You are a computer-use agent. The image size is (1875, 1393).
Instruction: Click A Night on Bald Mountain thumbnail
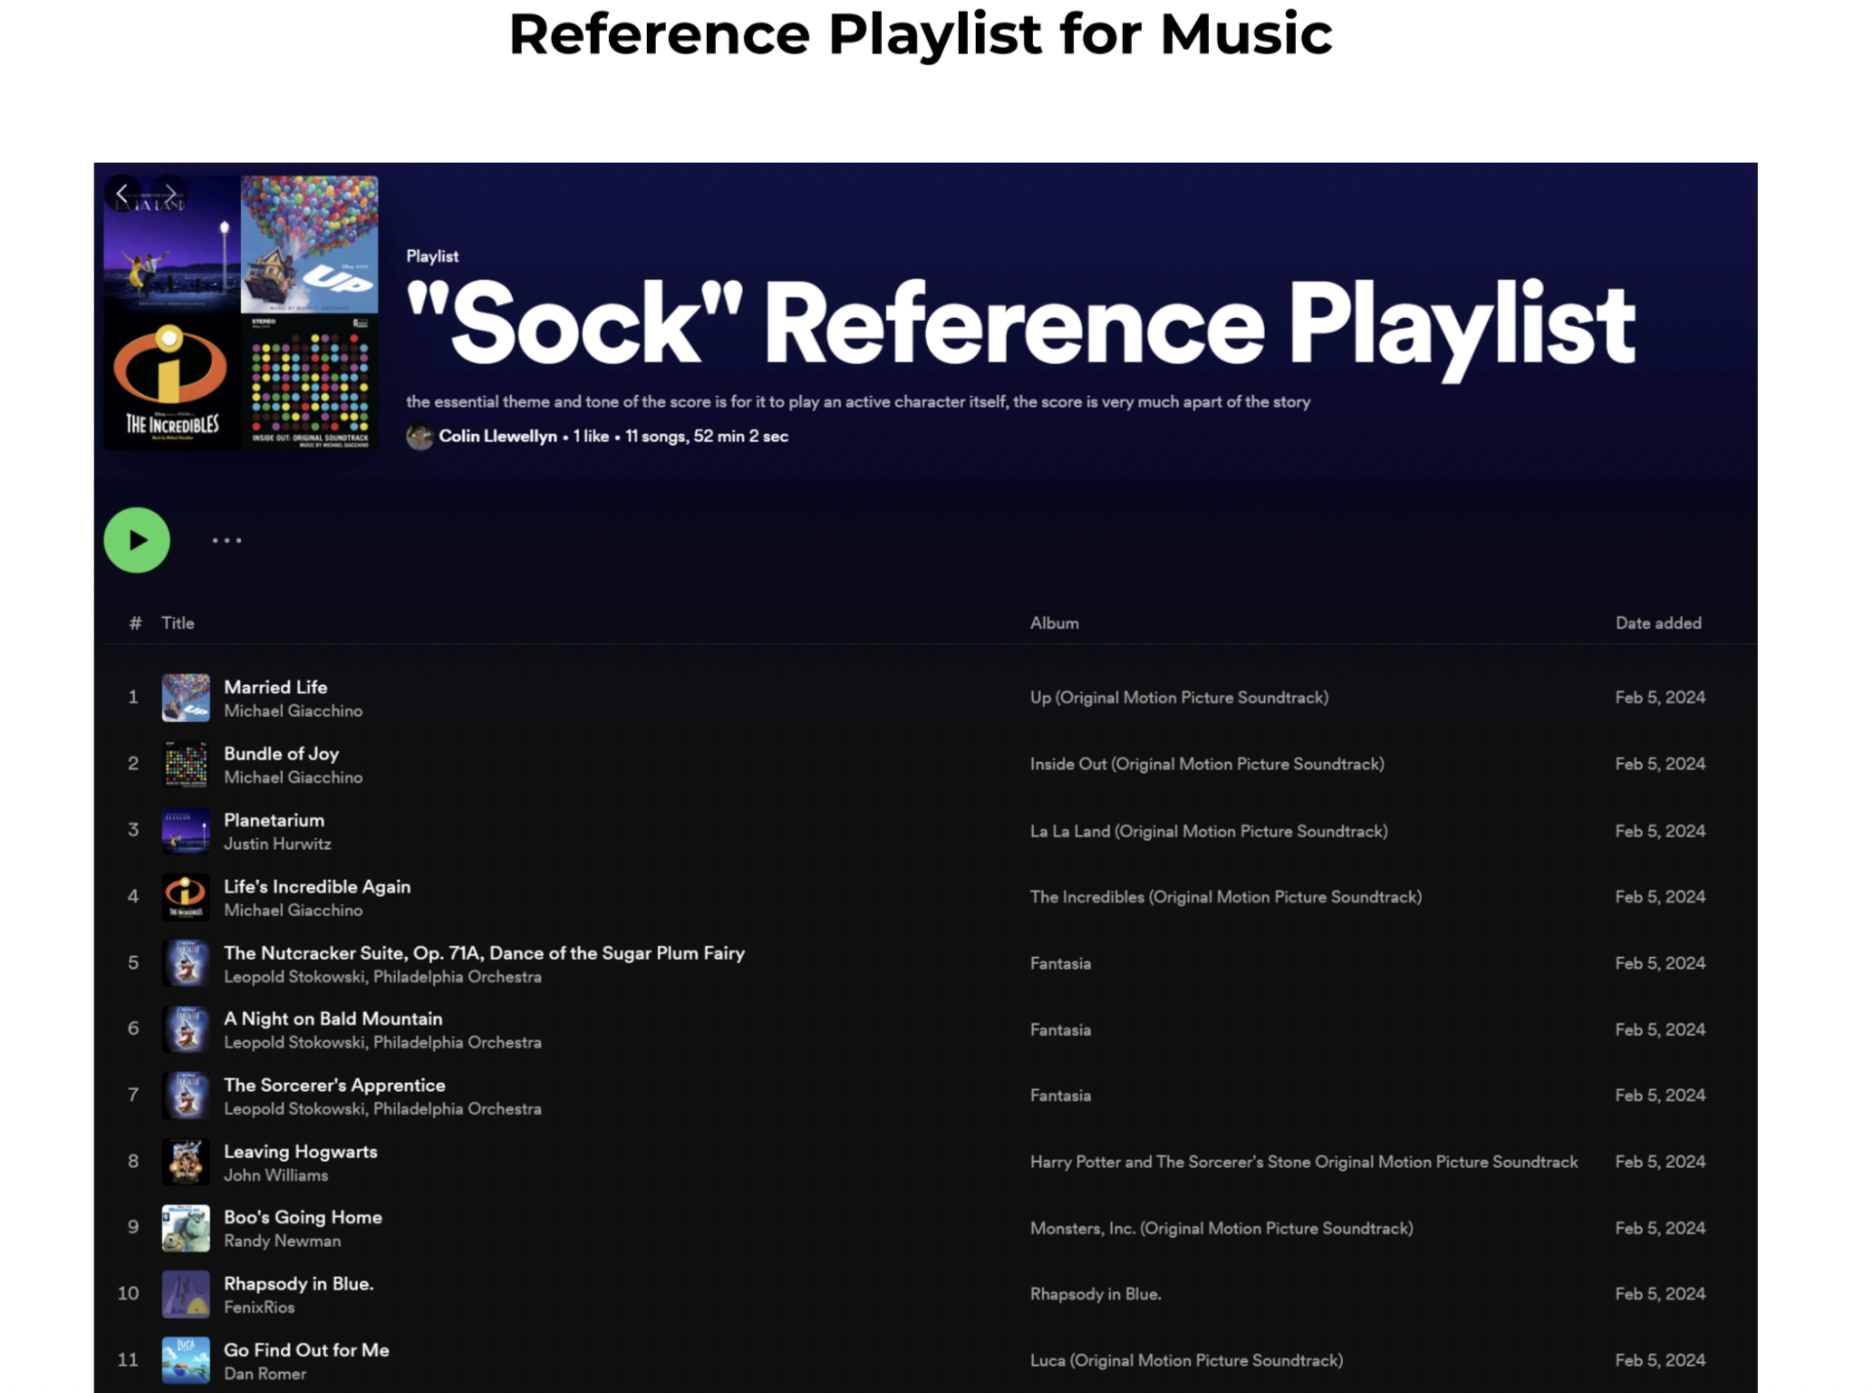coord(186,1029)
